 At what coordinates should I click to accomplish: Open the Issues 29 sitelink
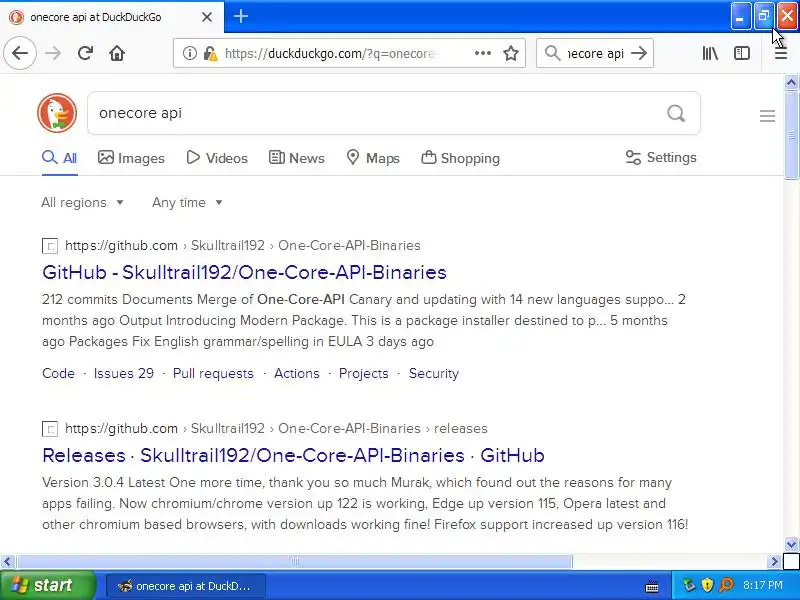click(x=123, y=373)
